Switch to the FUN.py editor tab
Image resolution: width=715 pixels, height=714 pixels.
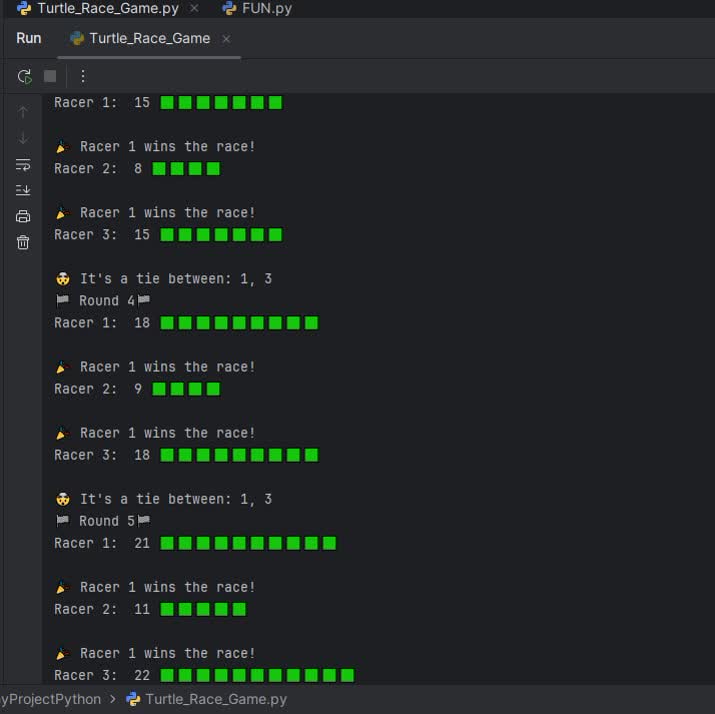pyautogui.click(x=257, y=8)
